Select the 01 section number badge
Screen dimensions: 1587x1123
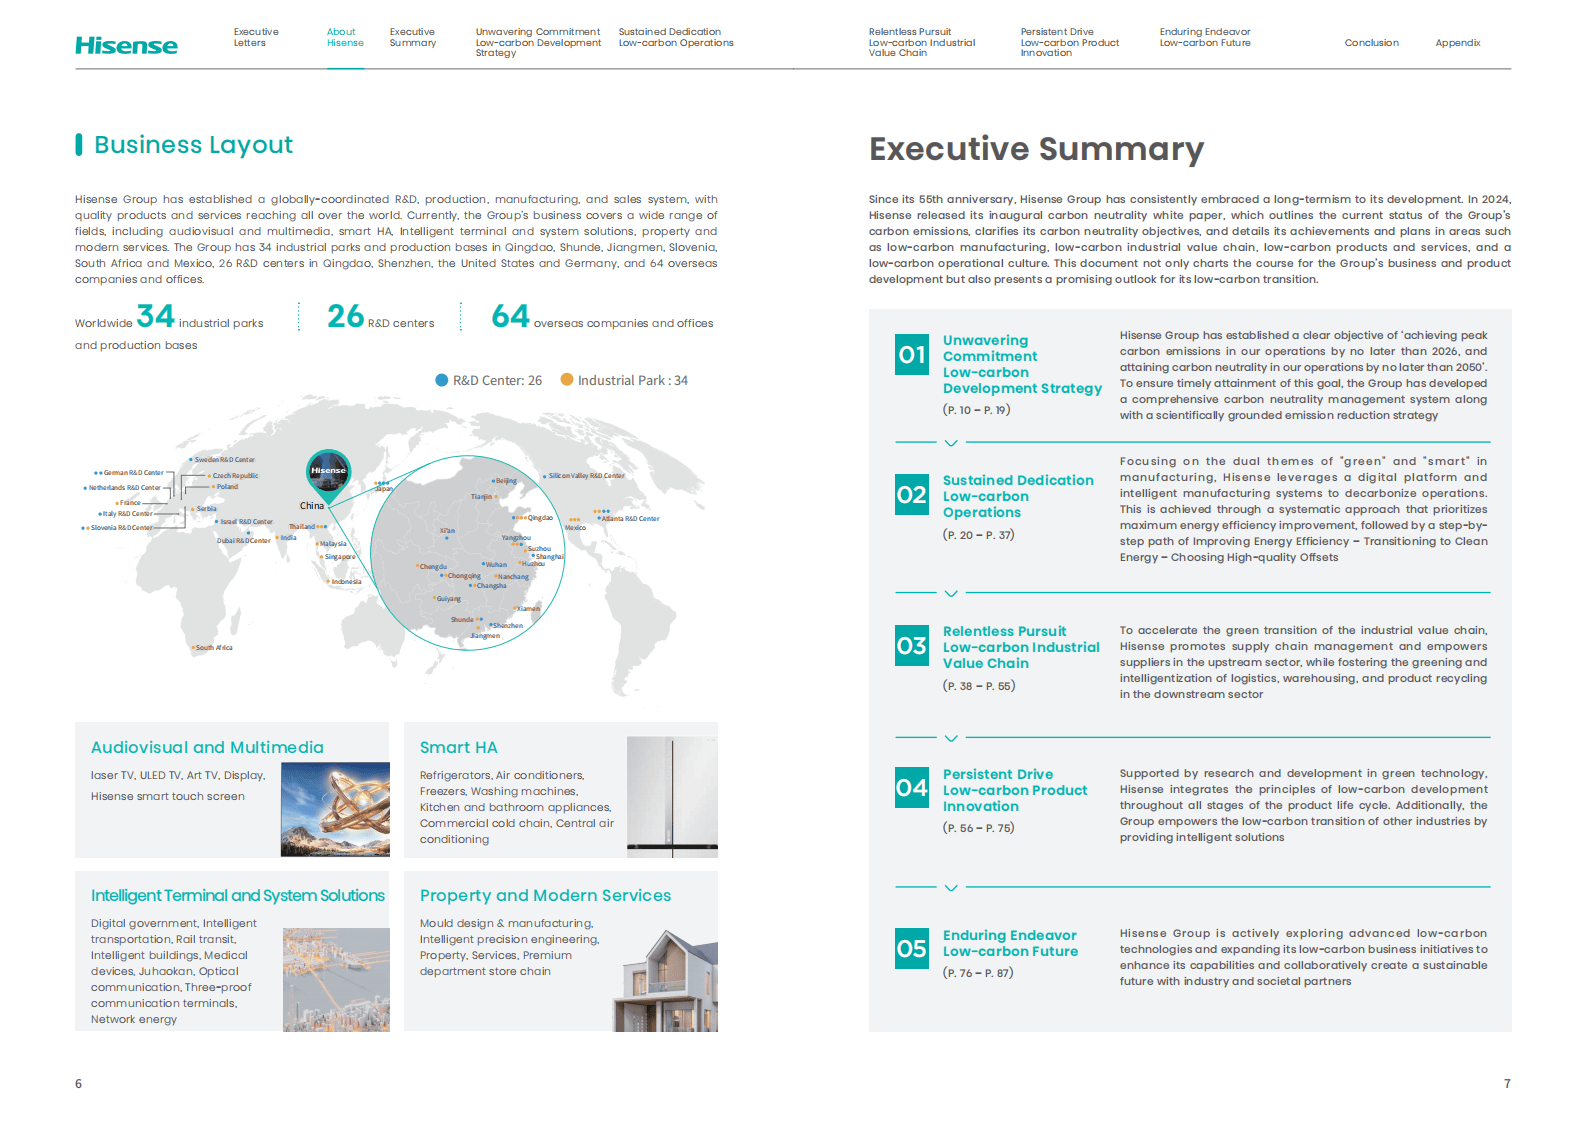tap(912, 355)
